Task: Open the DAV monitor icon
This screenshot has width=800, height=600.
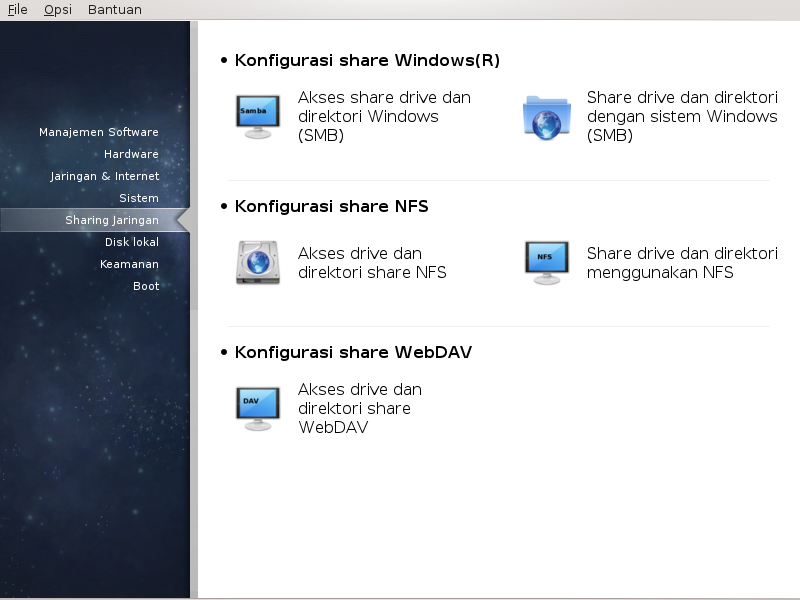Action: [258, 409]
